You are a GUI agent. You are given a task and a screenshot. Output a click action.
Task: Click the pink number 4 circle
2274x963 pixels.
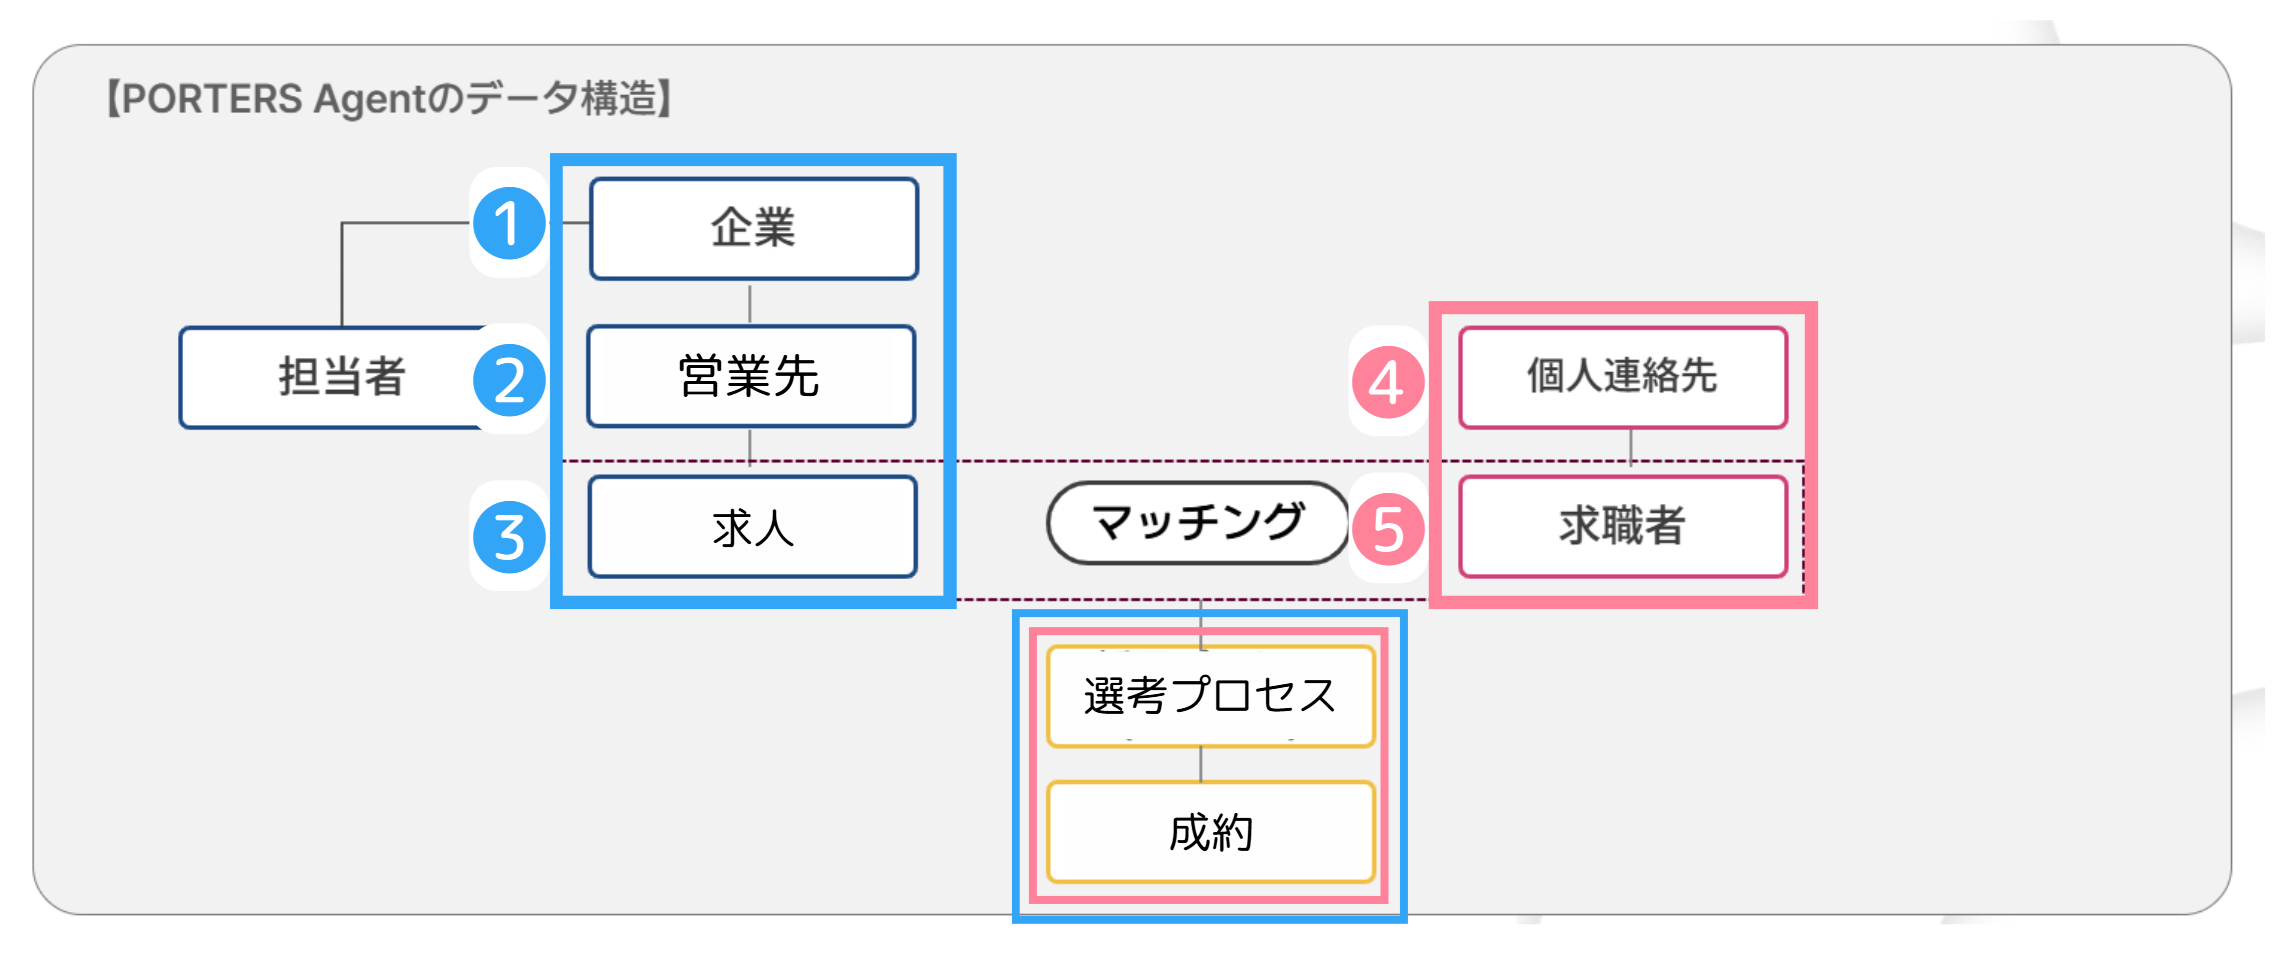click(1388, 382)
